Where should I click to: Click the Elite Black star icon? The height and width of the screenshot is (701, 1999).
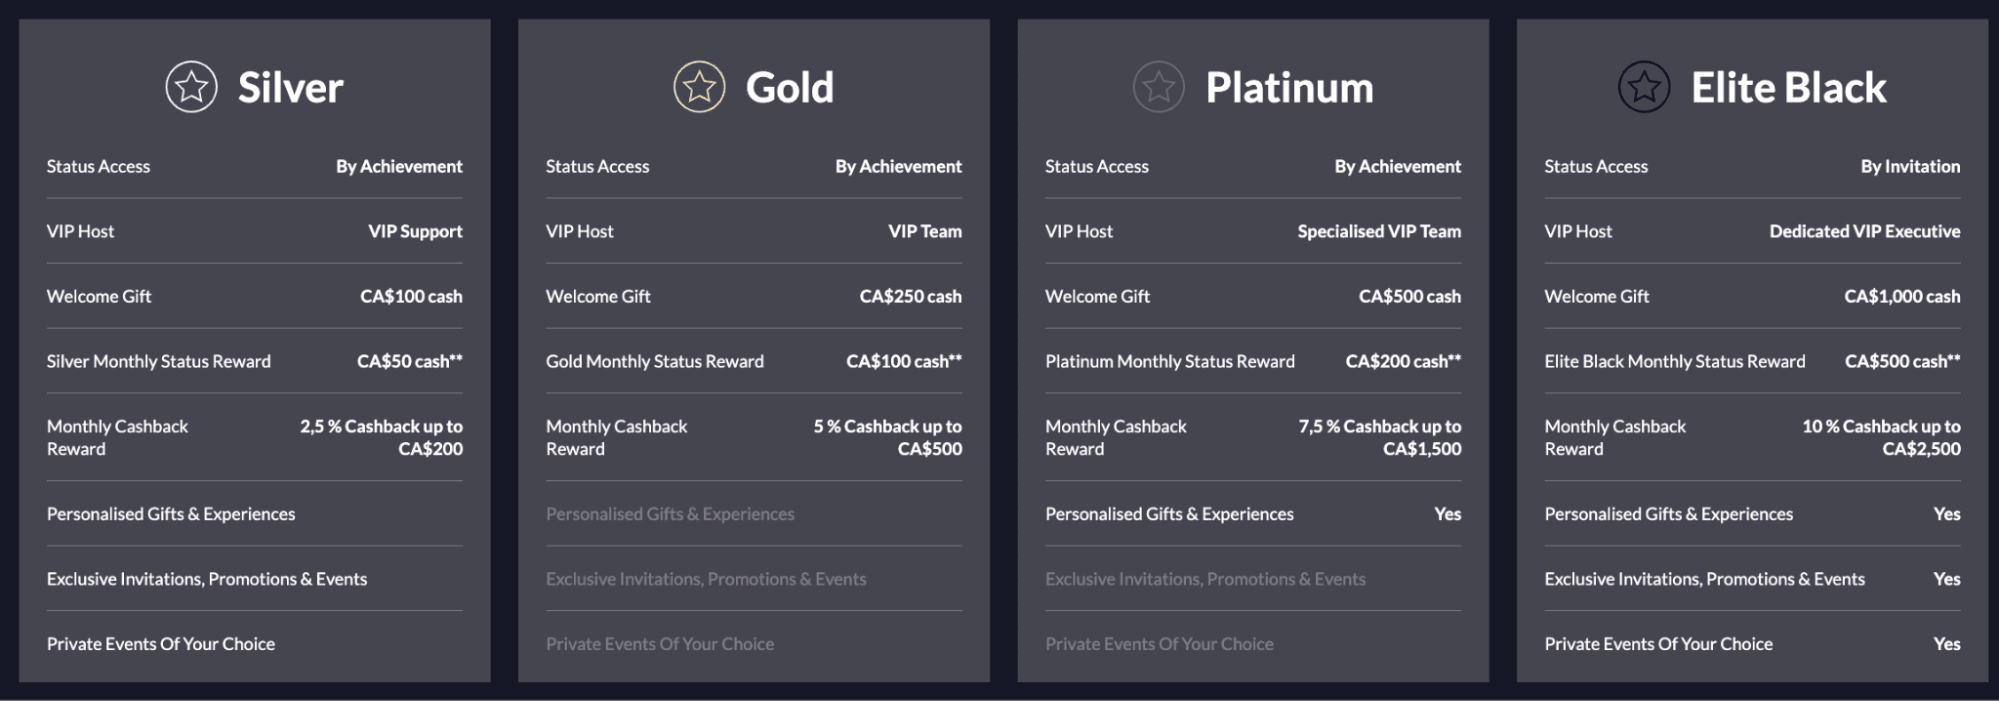[1644, 87]
